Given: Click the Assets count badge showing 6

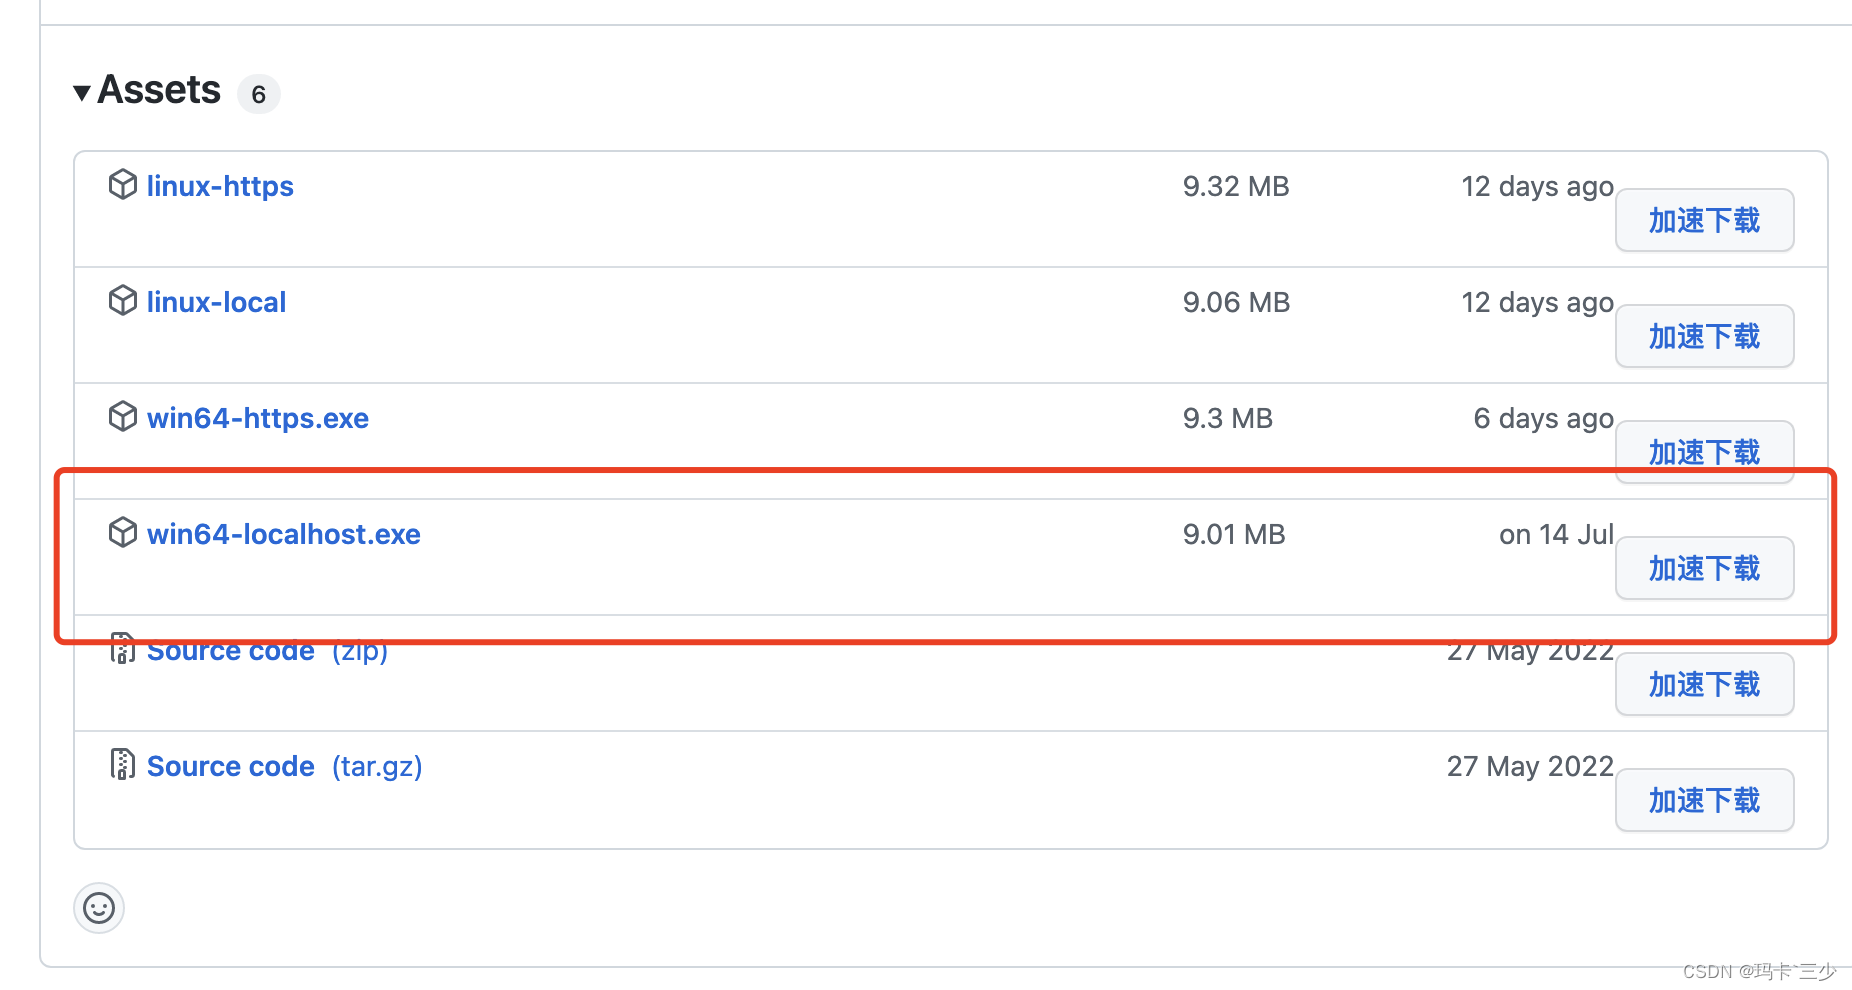Looking at the screenshot, I should [258, 94].
